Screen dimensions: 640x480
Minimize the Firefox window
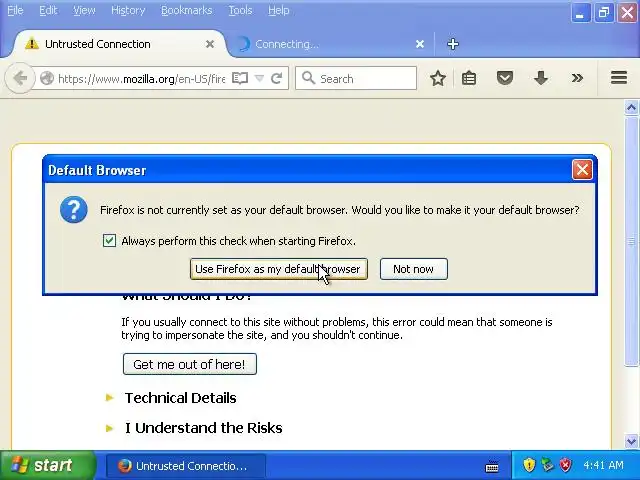[580, 13]
